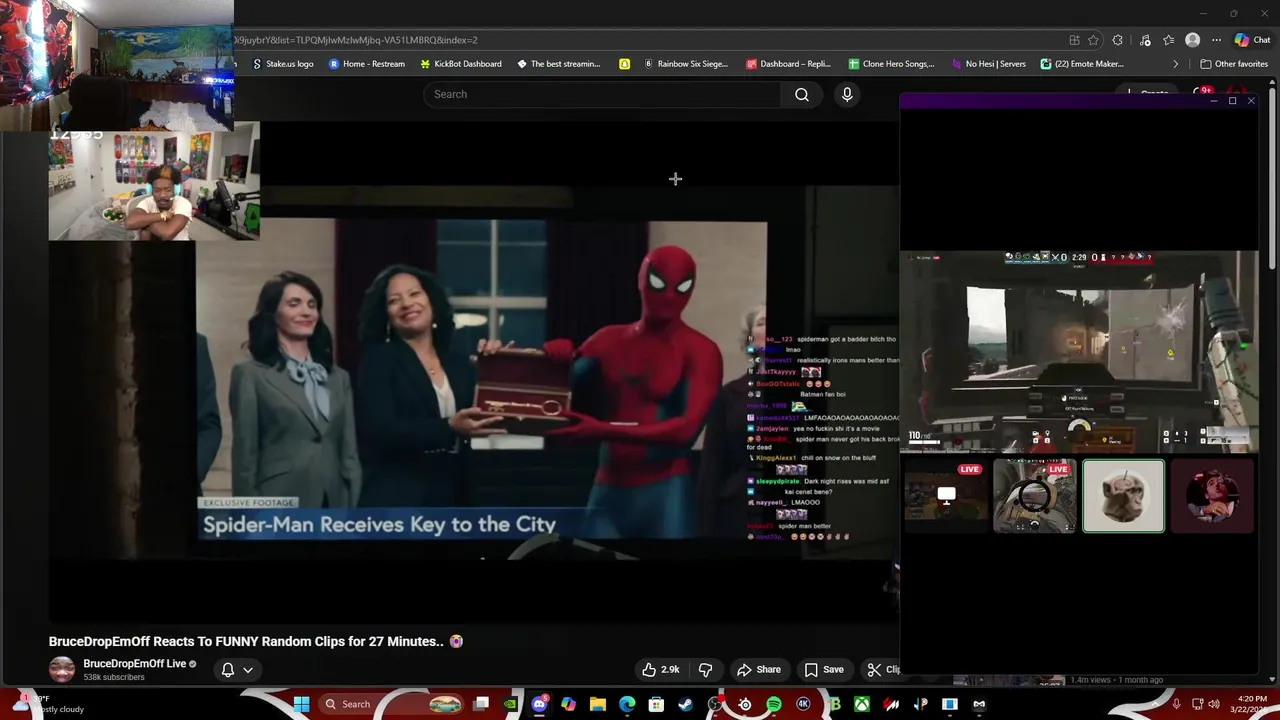1280x720 pixels.
Task: Open Rainbow Six Siege bookmark
Action: click(686, 64)
